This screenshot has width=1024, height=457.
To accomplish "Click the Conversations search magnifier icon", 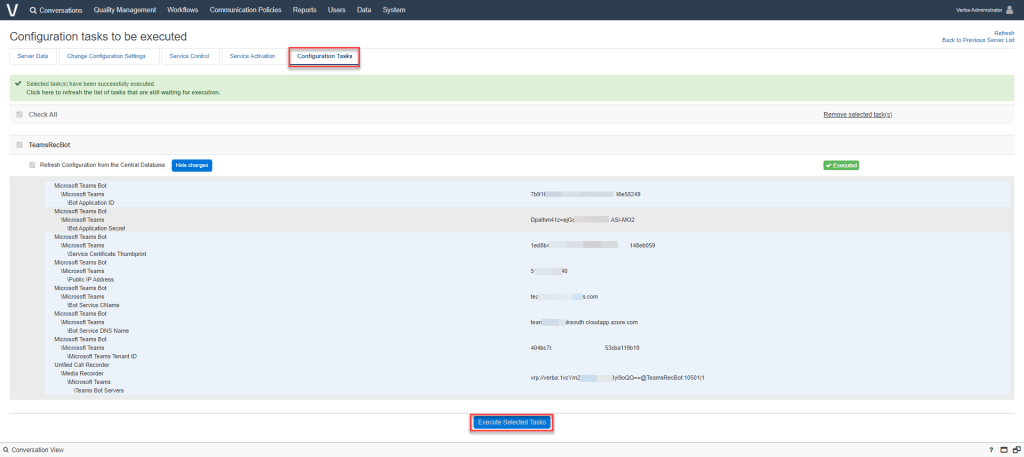I will [x=33, y=10].
